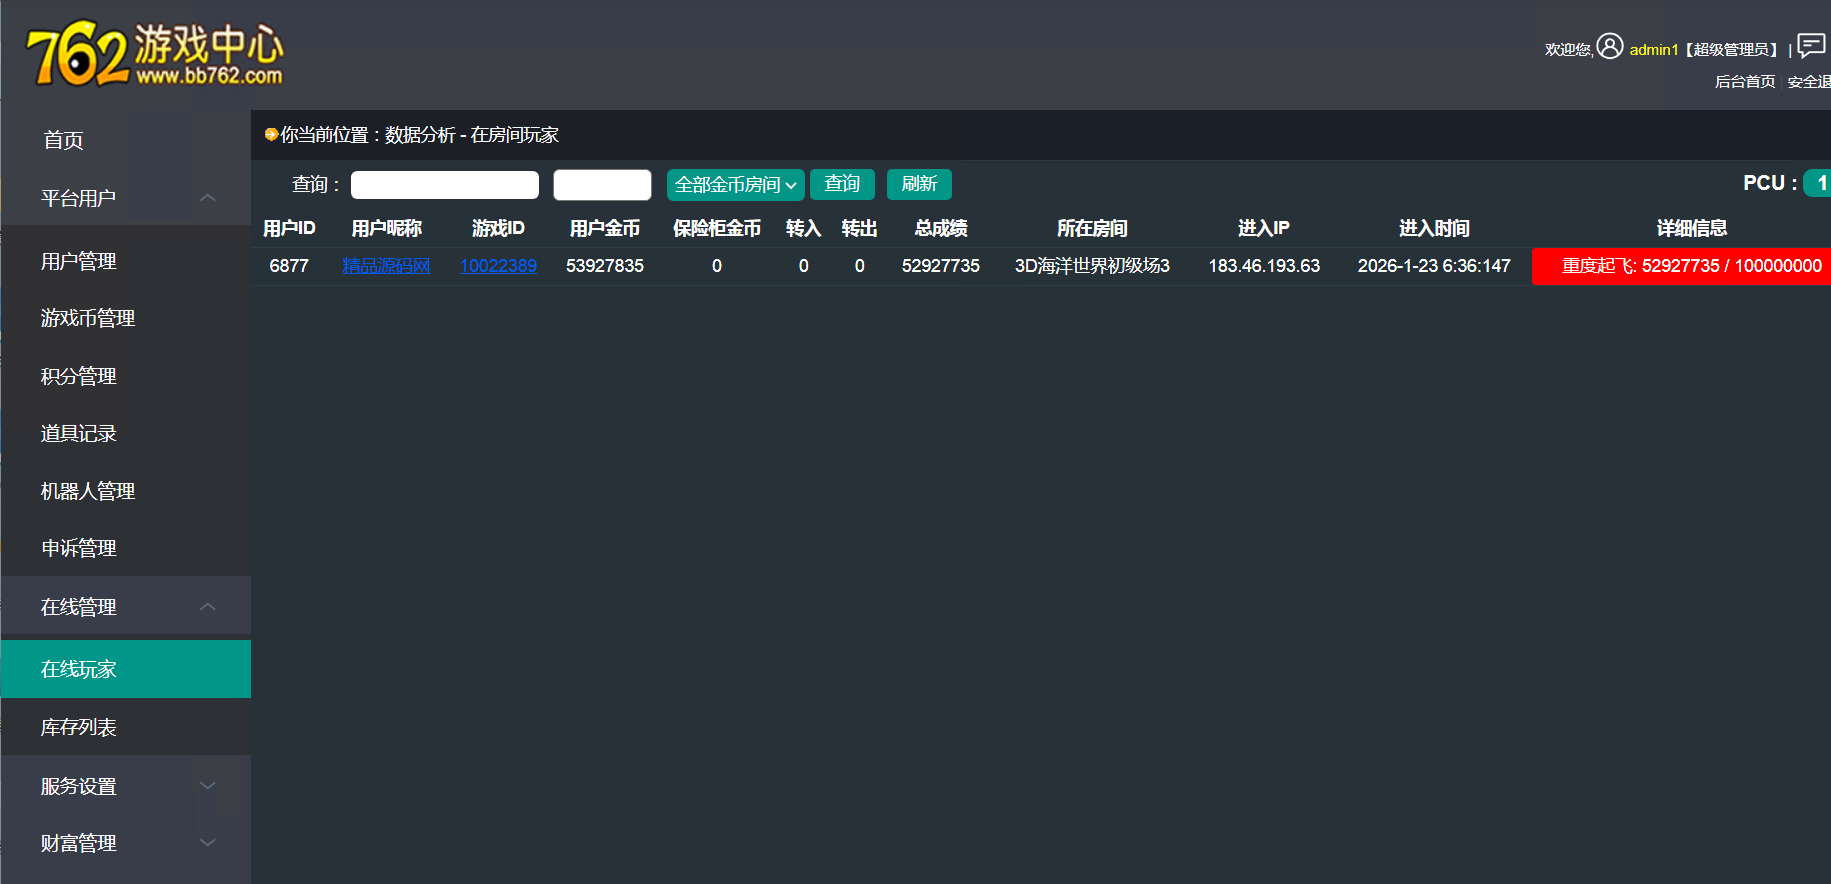Open the 库存列表 sidebar item
The height and width of the screenshot is (884, 1831).
point(79,727)
